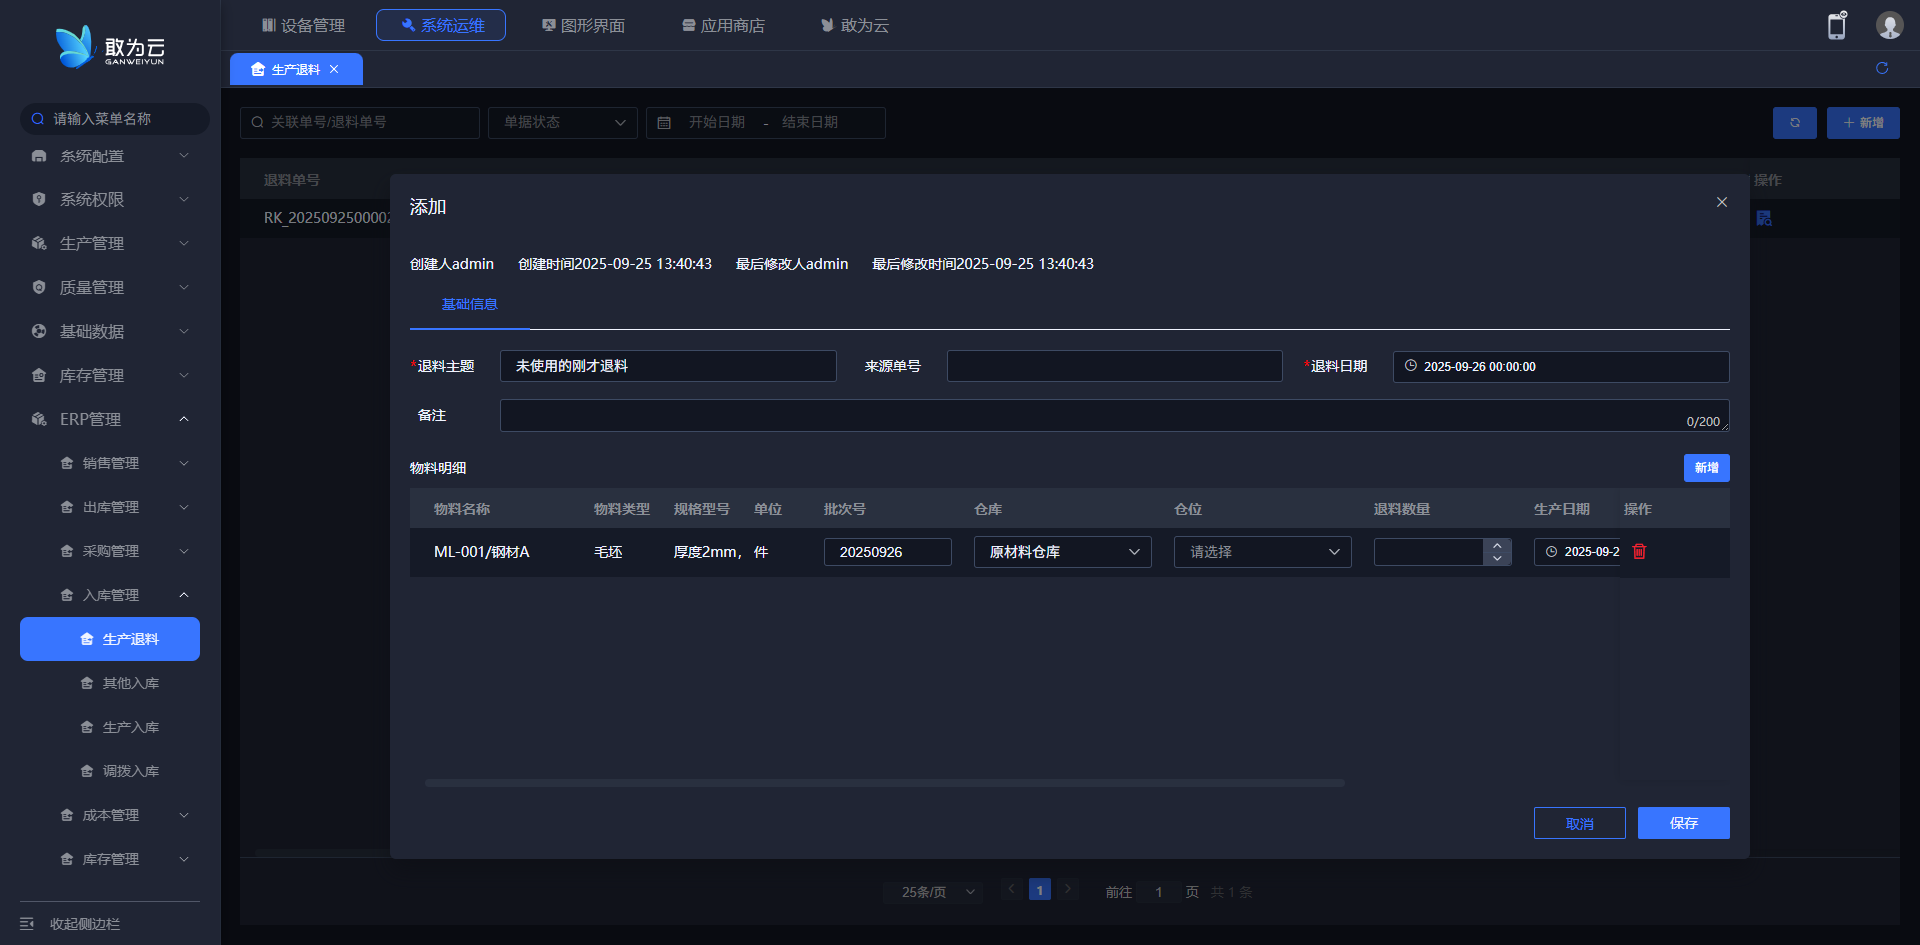The image size is (1920, 945).
Task: Close the 生产退料 tab
Action: 334,69
